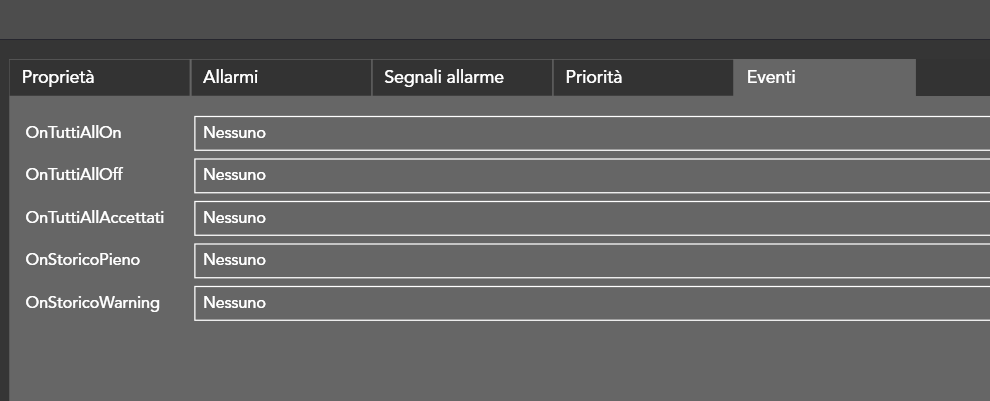Click the dark header bar above the tabs
This screenshot has height=401, width=990.
[x=495, y=19]
